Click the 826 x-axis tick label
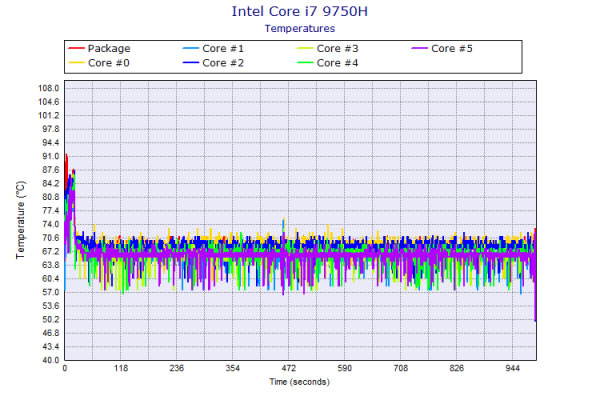Image resolution: width=600 pixels, height=400 pixels. (457, 368)
